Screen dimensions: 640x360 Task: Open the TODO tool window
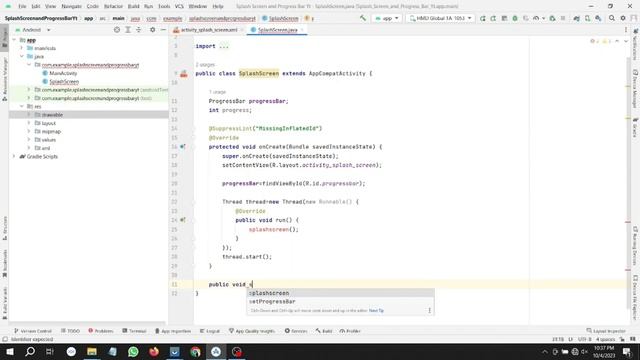[x=70, y=331]
